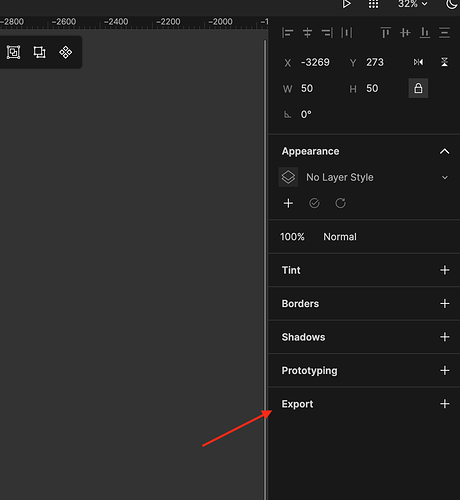Align selection to left edge
This screenshot has height=500, width=460.
[x=287, y=33]
